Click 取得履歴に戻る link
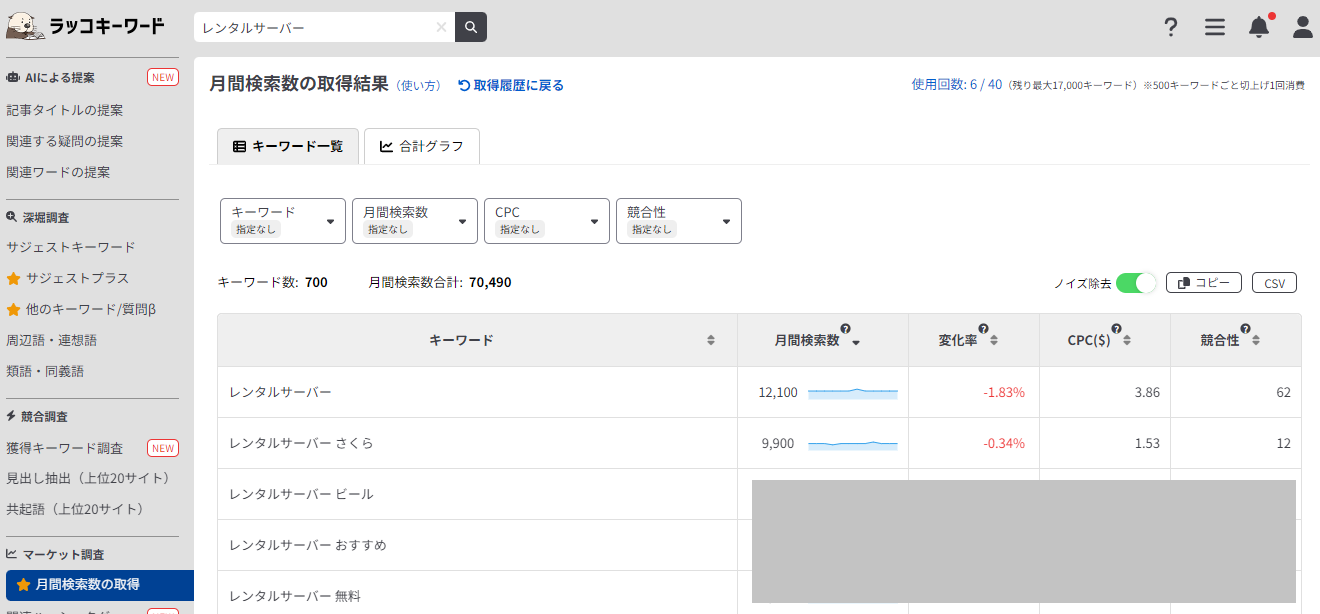This screenshot has height=614, width=1320. click(x=511, y=86)
